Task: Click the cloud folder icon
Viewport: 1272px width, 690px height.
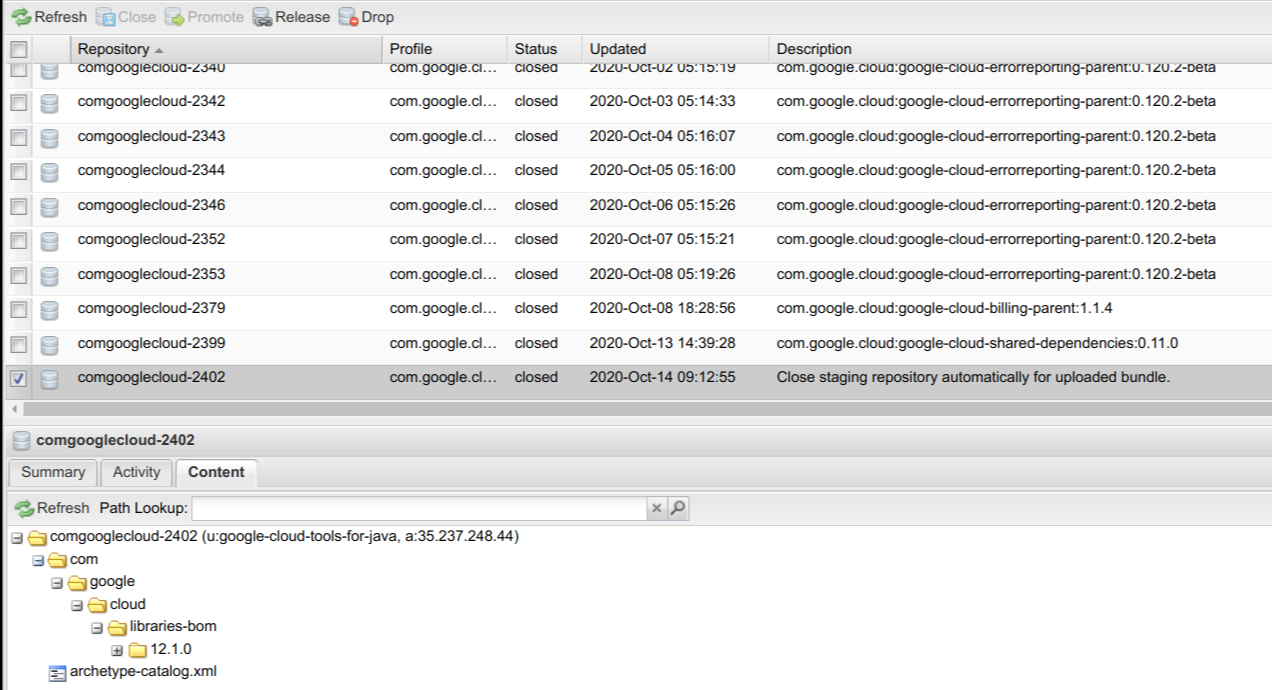Action: tap(97, 605)
